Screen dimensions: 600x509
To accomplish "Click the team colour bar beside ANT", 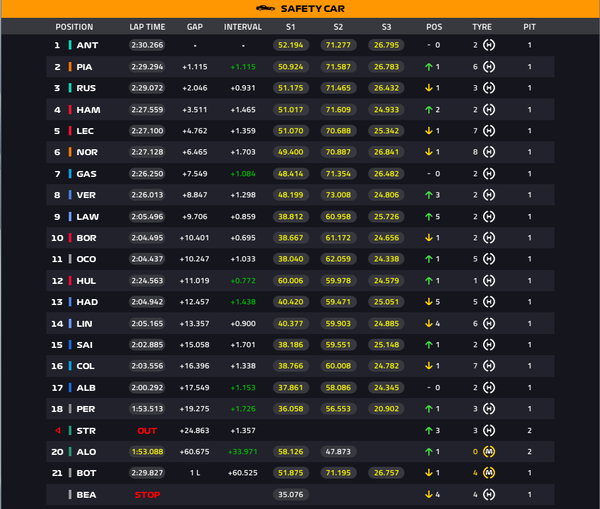I will (70, 45).
